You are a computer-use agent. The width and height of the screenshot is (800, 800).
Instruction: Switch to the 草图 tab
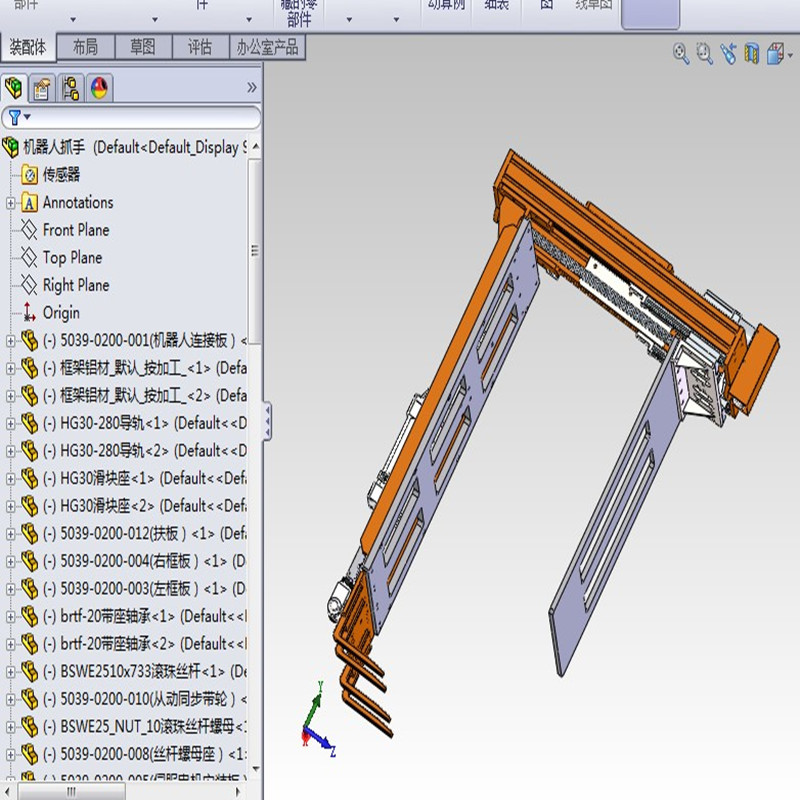[x=143, y=47]
